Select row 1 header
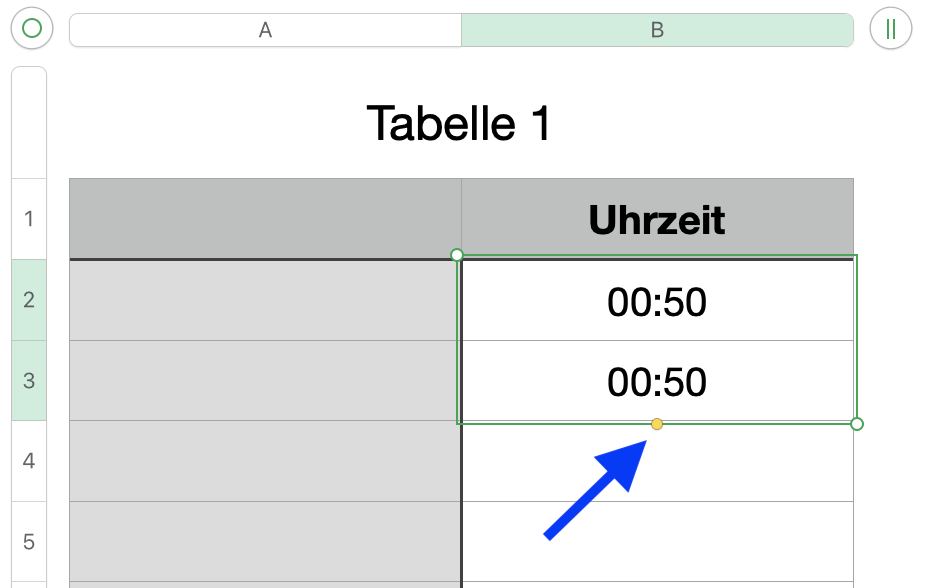 (x=28, y=219)
